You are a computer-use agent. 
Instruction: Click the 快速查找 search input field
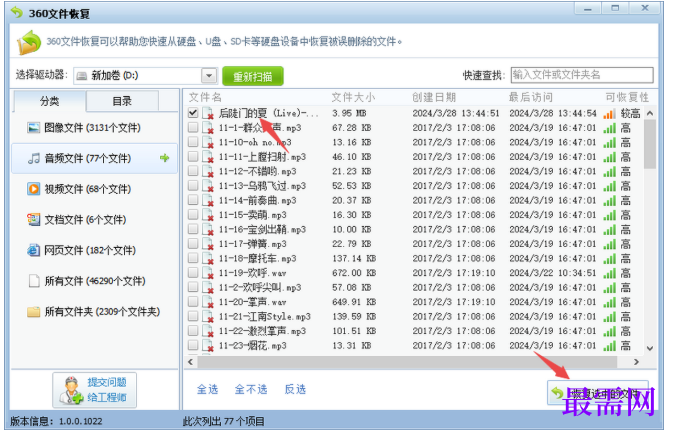point(582,75)
